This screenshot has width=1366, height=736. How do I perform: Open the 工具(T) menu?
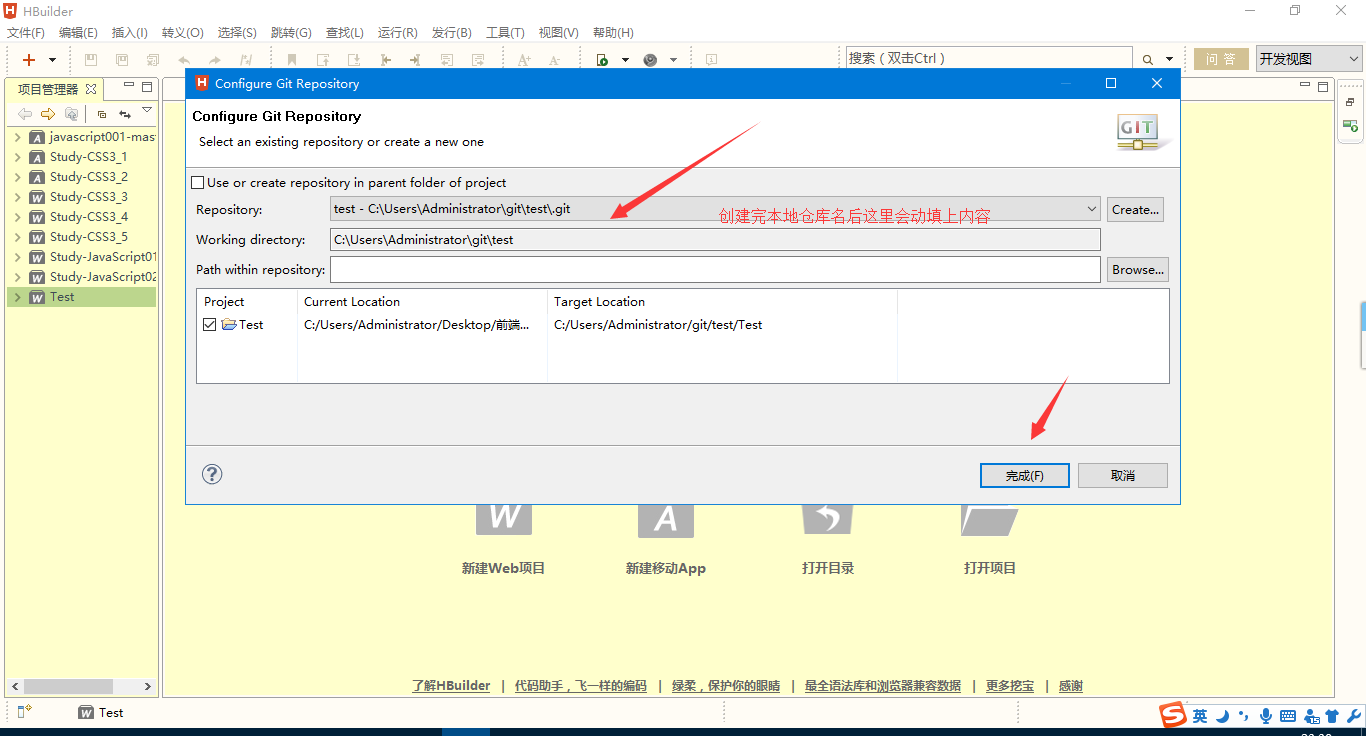(504, 33)
